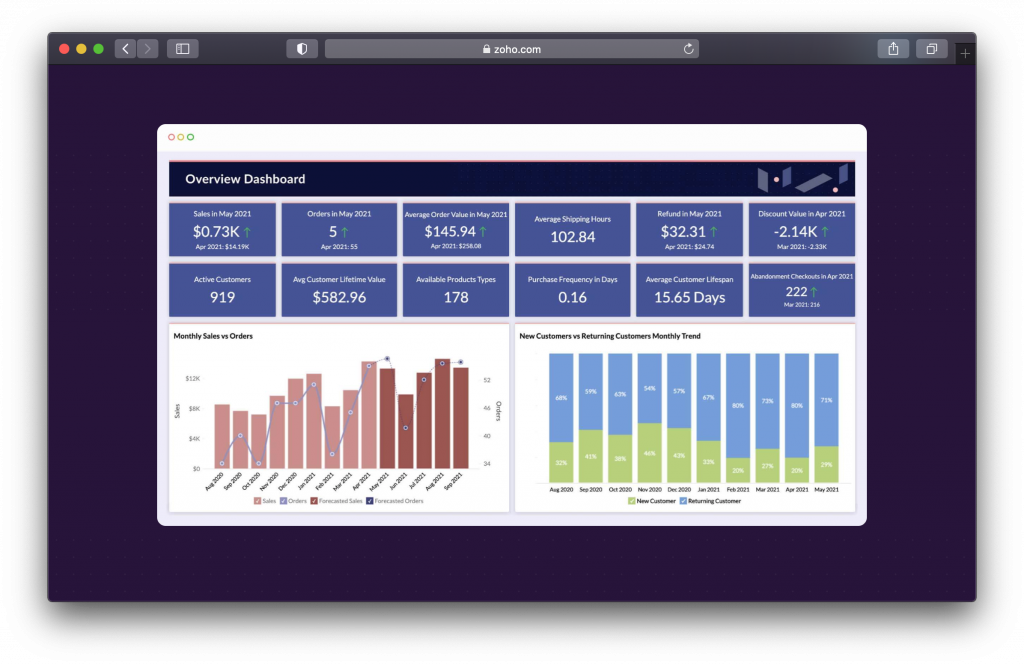Click the $4K tick on the Sales axis
The image size is (1024, 665).
pyautogui.click(x=194, y=438)
